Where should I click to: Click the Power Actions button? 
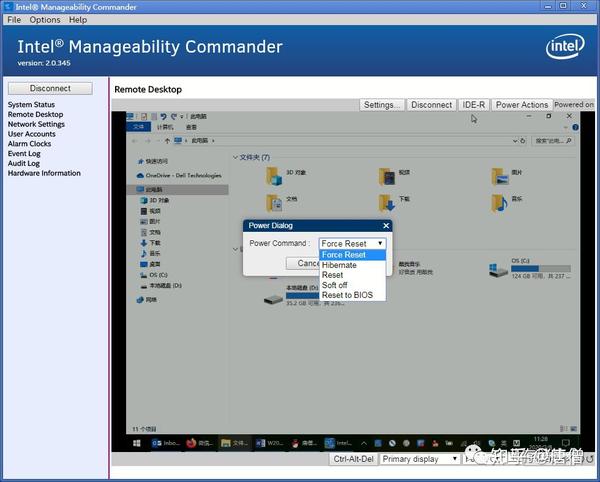point(522,105)
